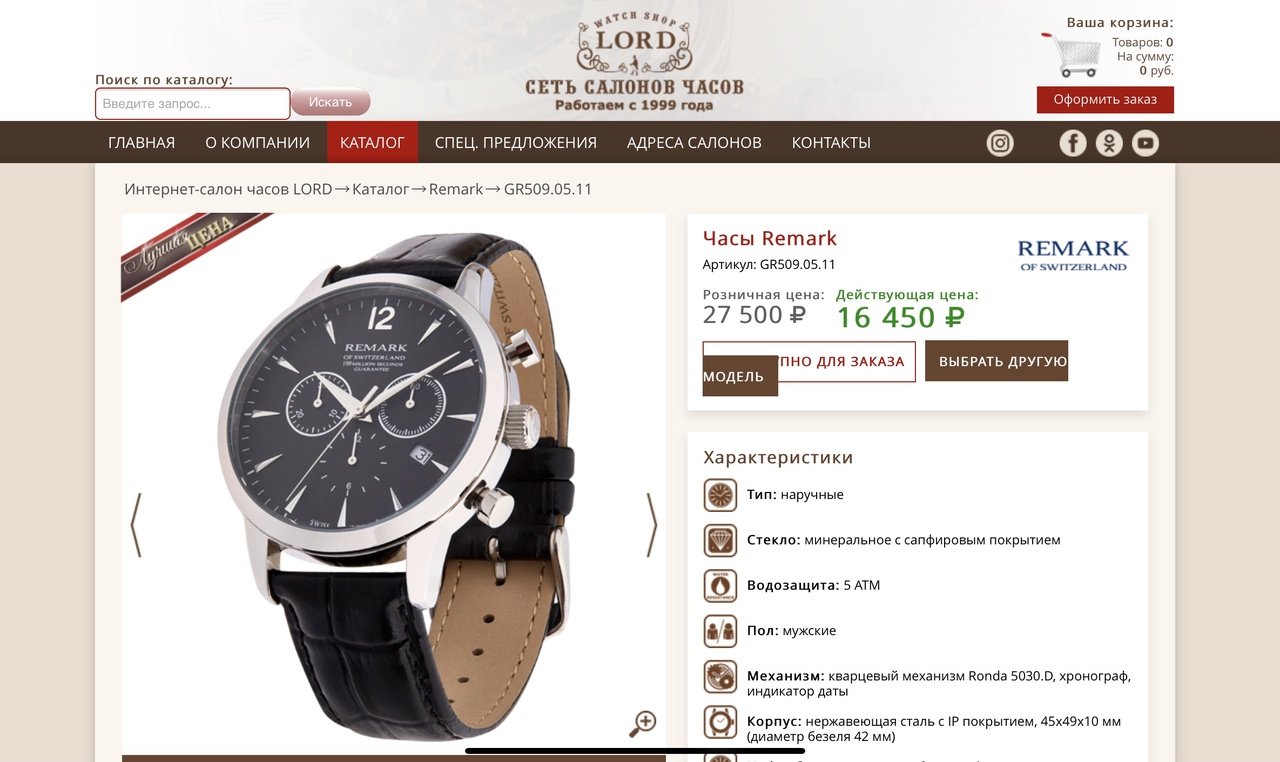This screenshot has height=762, width=1280.
Task: Click the magnifier zoom icon on watch photo
Action: tap(642, 723)
